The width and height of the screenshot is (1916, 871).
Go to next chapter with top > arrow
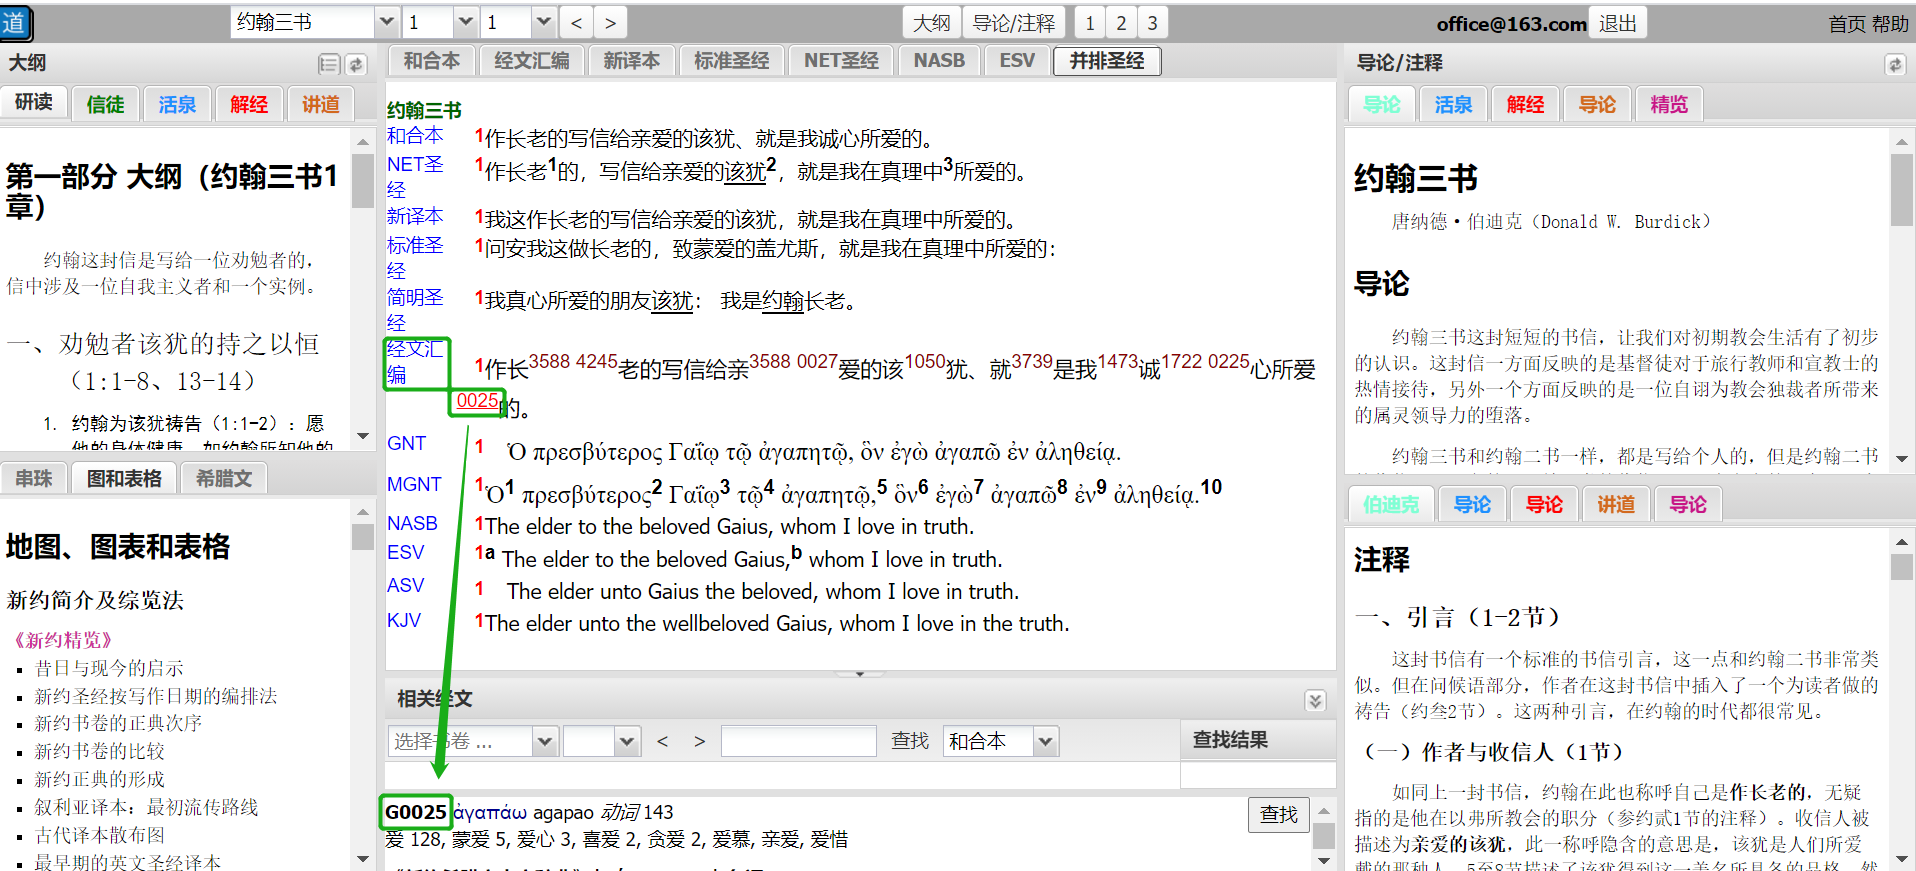[x=610, y=22]
